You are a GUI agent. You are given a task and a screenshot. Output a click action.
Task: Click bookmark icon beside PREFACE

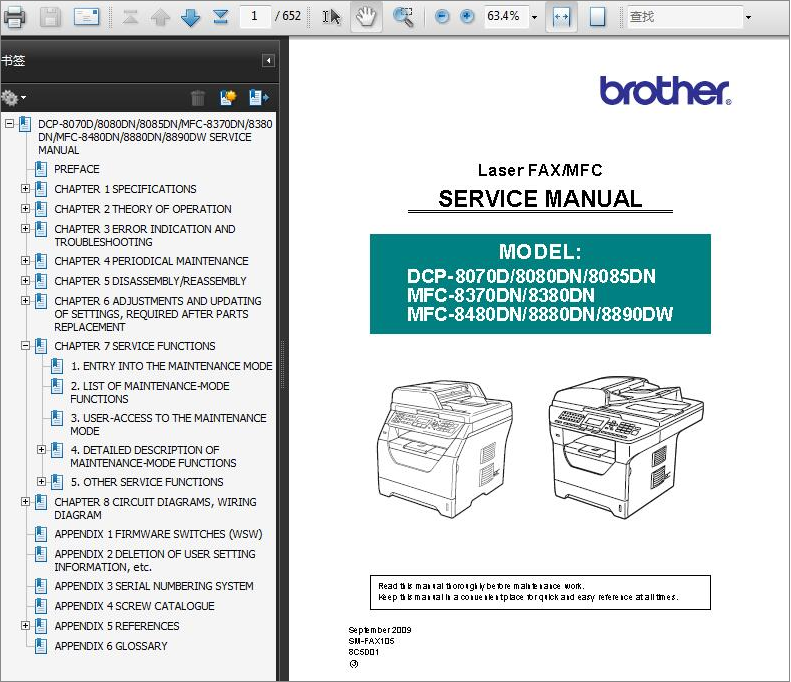pos(41,169)
